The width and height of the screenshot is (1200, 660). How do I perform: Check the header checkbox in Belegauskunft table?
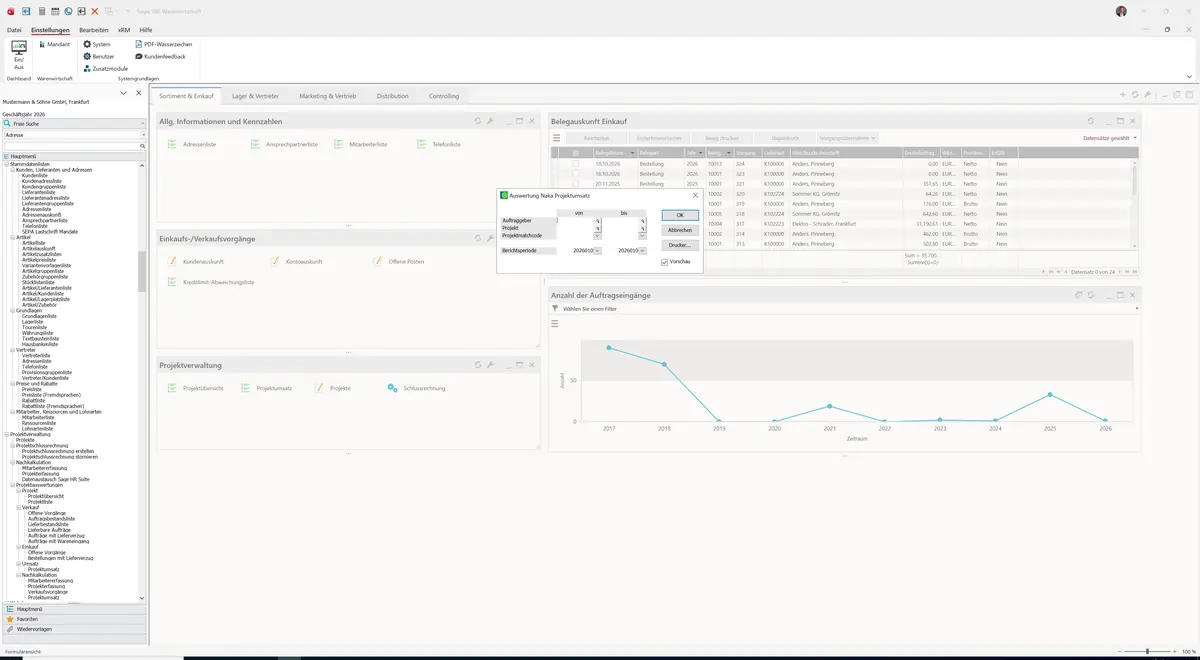[x=575, y=152]
